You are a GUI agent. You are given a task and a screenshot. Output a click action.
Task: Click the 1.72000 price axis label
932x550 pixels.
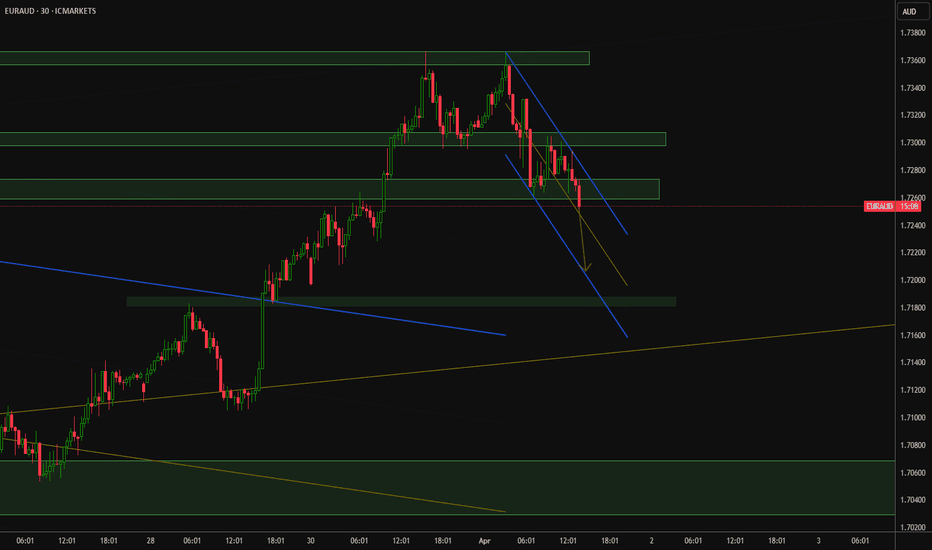(912, 280)
